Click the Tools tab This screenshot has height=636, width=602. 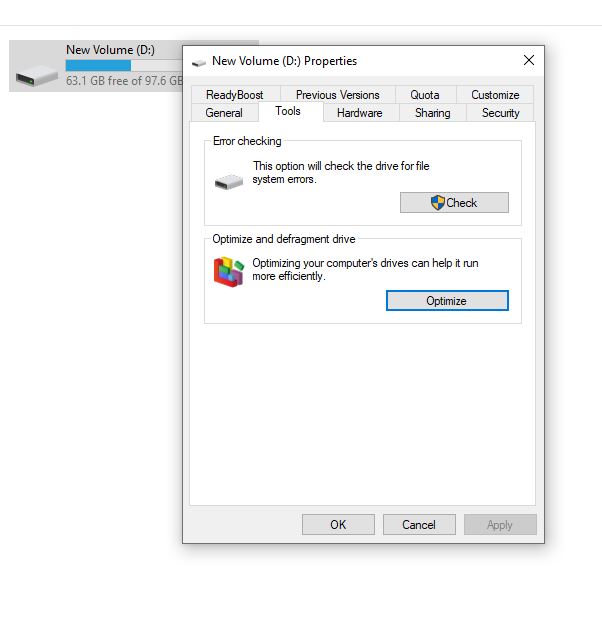(x=288, y=111)
